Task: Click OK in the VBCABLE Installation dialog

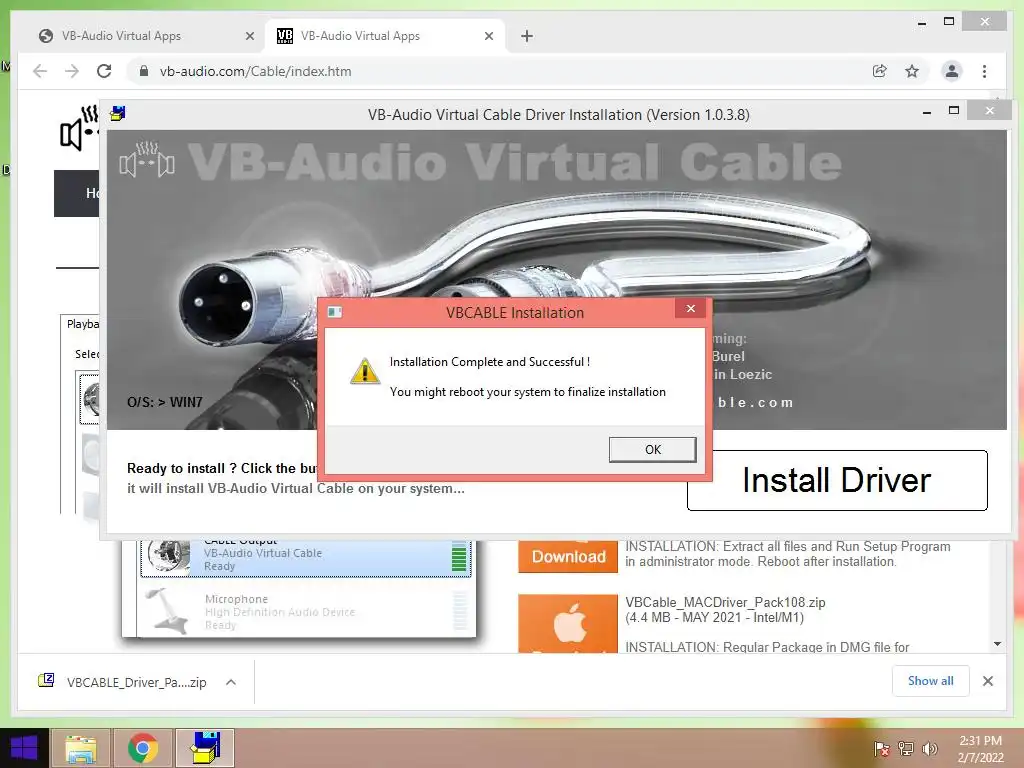Action: coord(652,449)
